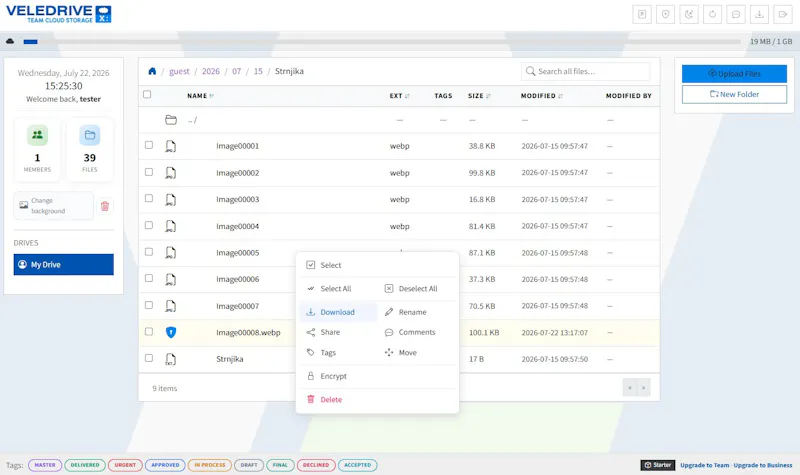
Task: Click the file icon of Image00007
Action: 170,306
